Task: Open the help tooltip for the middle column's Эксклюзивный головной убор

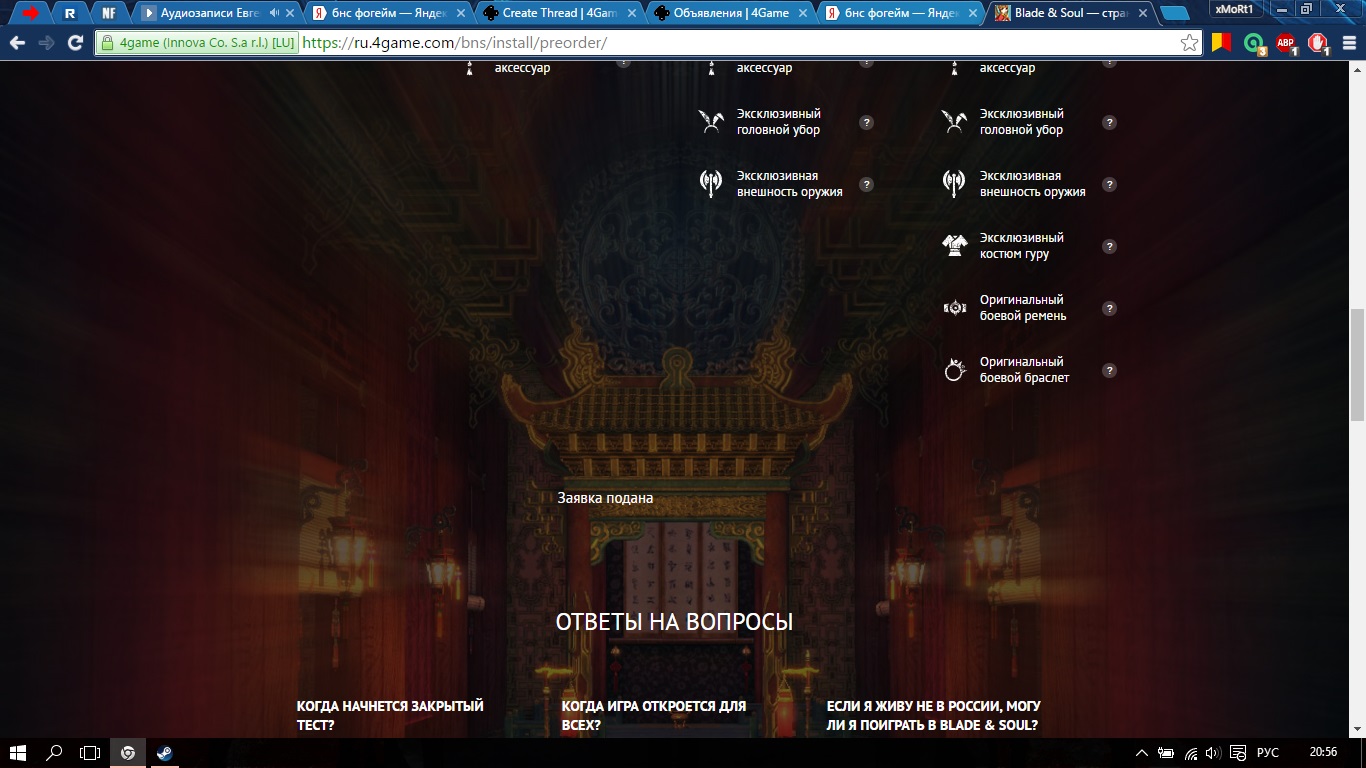Action: point(866,122)
